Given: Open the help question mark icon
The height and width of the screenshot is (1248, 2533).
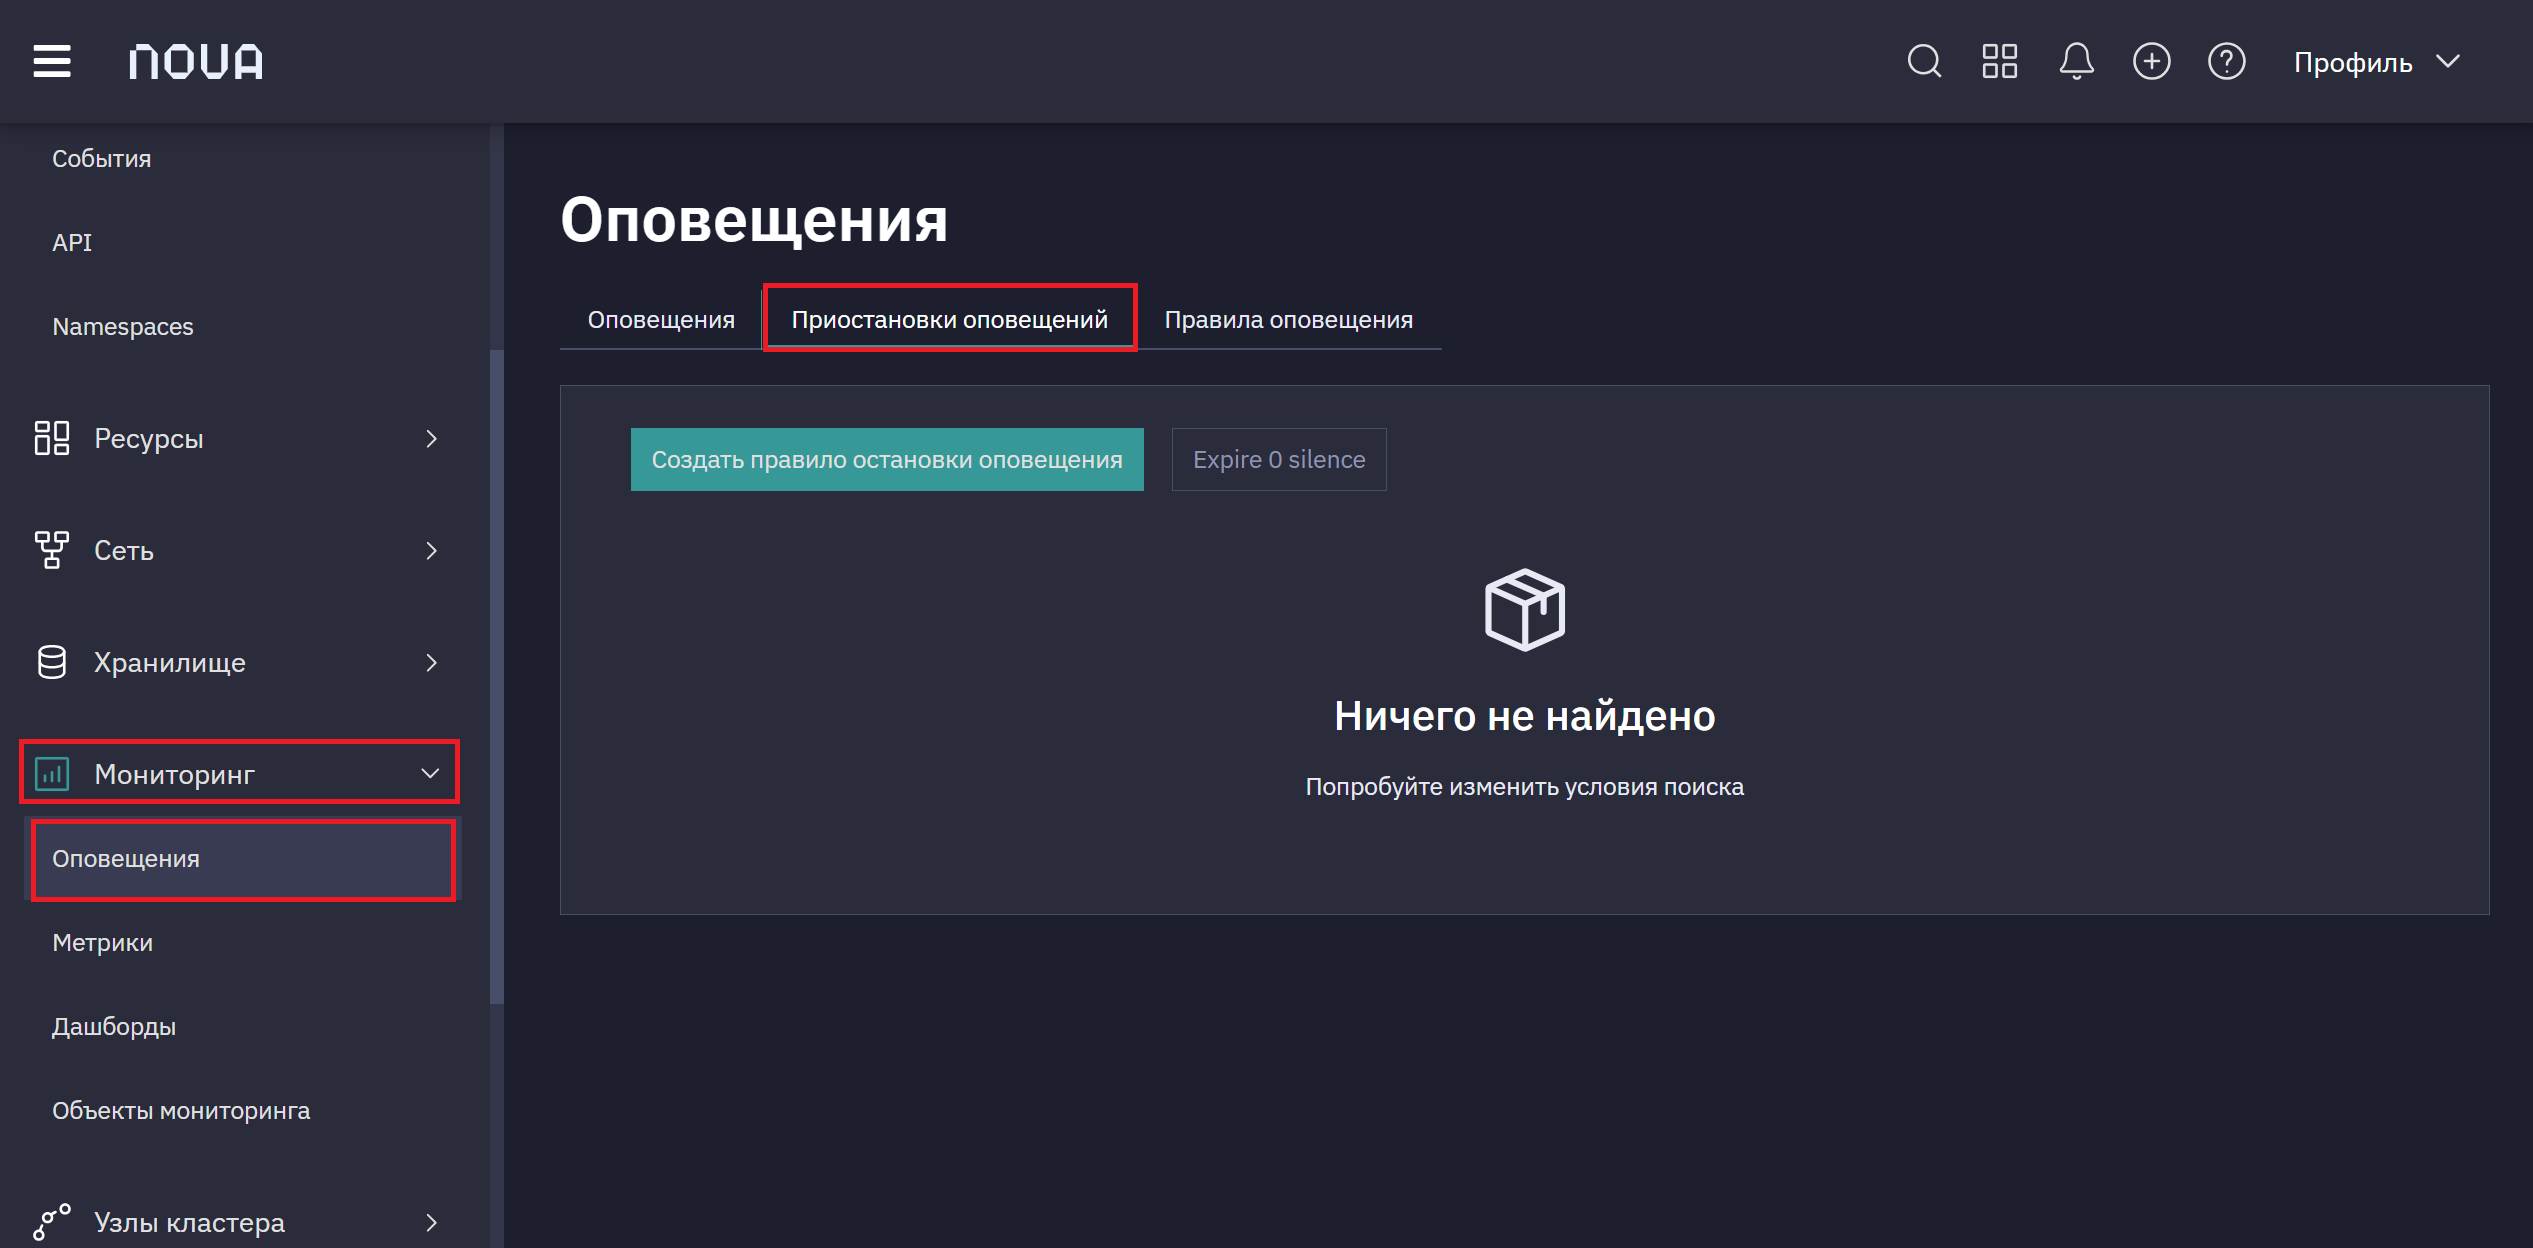Looking at the screenshot, I should [x=2226, y=61].
